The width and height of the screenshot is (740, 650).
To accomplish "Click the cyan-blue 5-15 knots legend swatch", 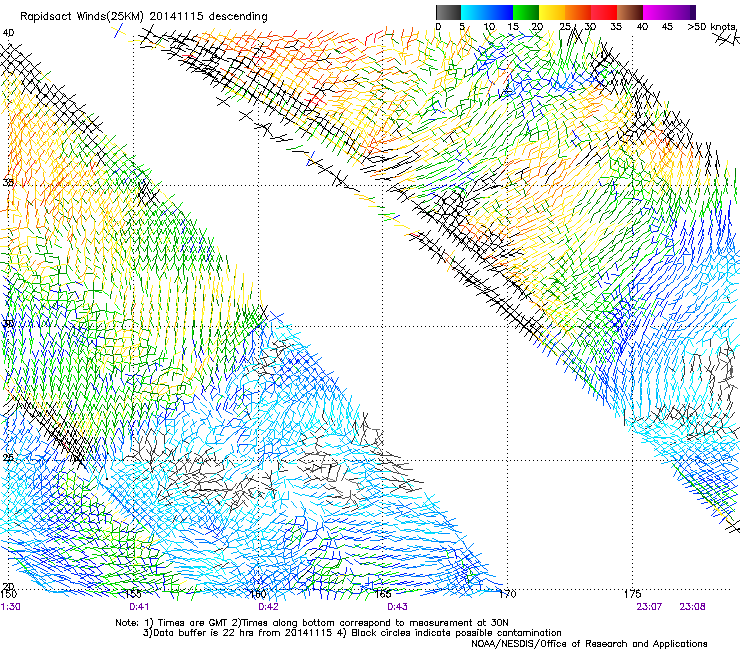I will tap(487, 12).
